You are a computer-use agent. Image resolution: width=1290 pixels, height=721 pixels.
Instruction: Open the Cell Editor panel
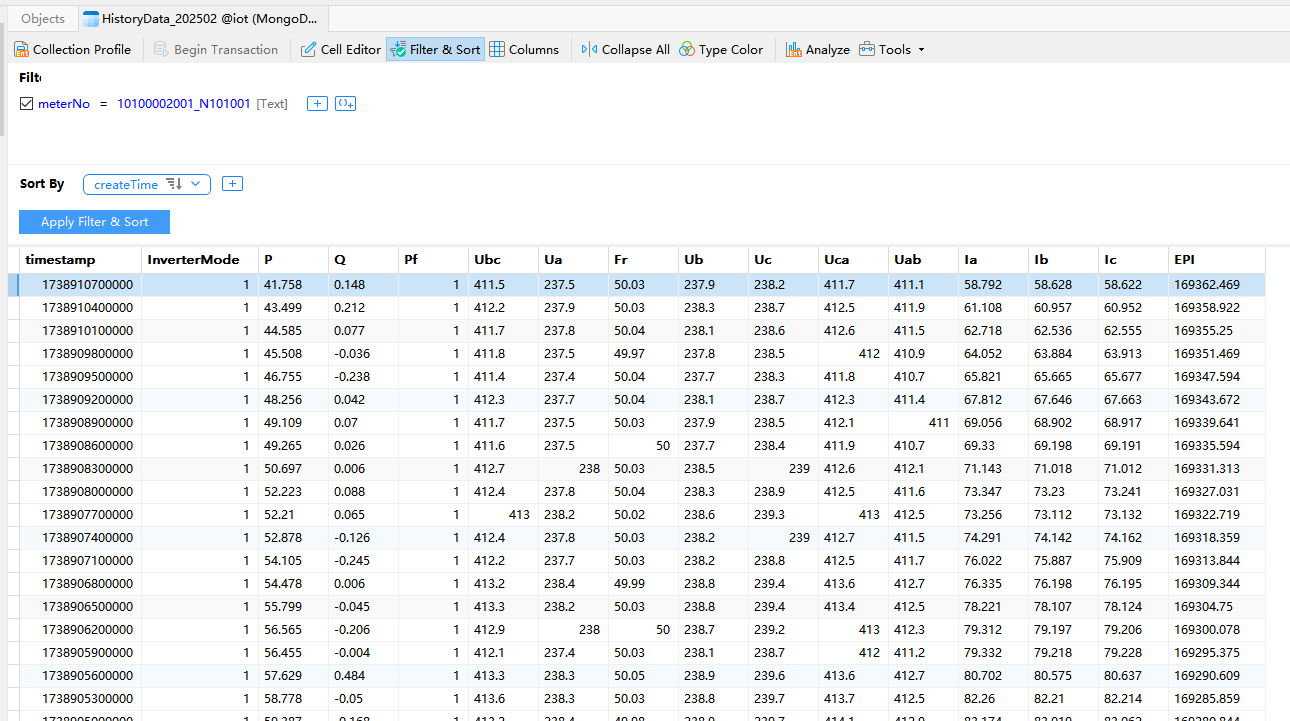coord(341,49)
